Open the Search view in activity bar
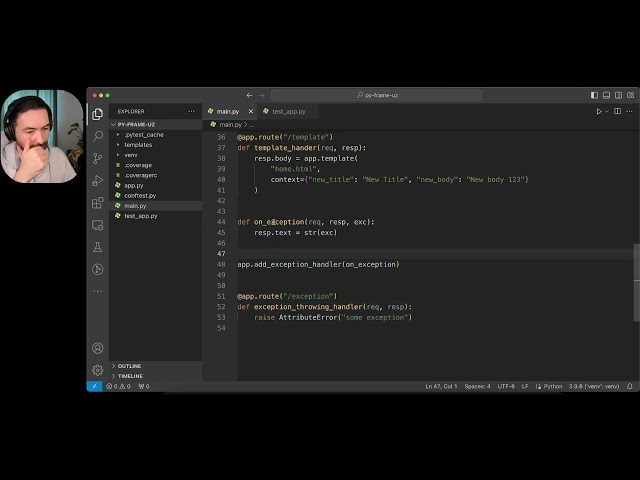 point(98,136)
